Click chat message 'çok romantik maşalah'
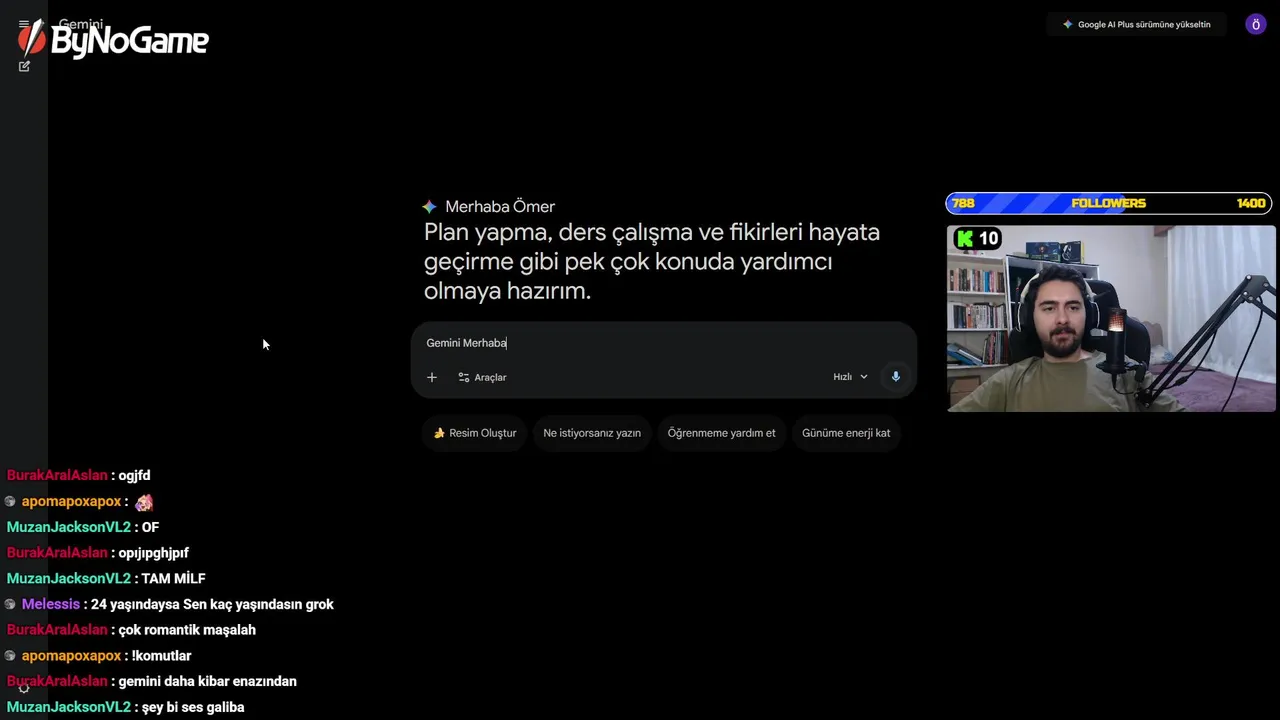The image size is (1280, 720). (187, 630)
